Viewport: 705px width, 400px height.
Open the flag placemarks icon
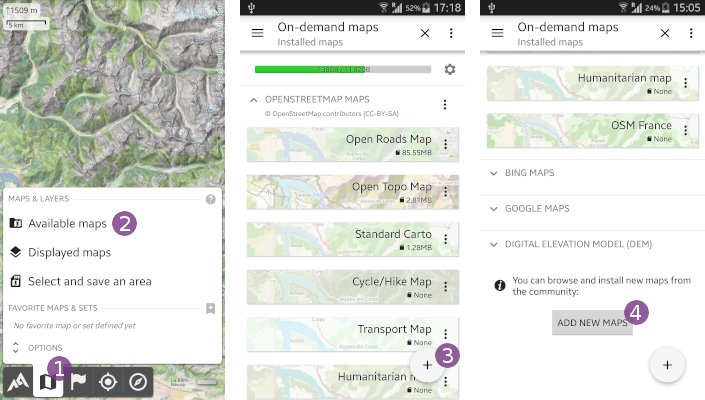point(78,382)
